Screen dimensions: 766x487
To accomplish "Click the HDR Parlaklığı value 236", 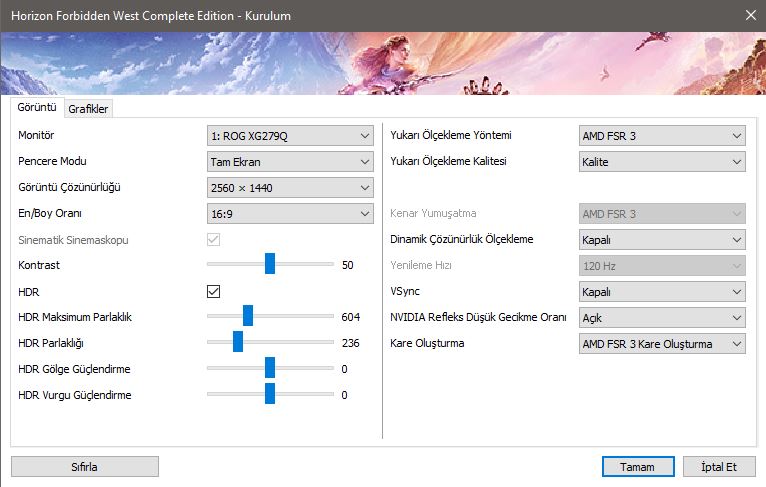I will coord(350,343).
